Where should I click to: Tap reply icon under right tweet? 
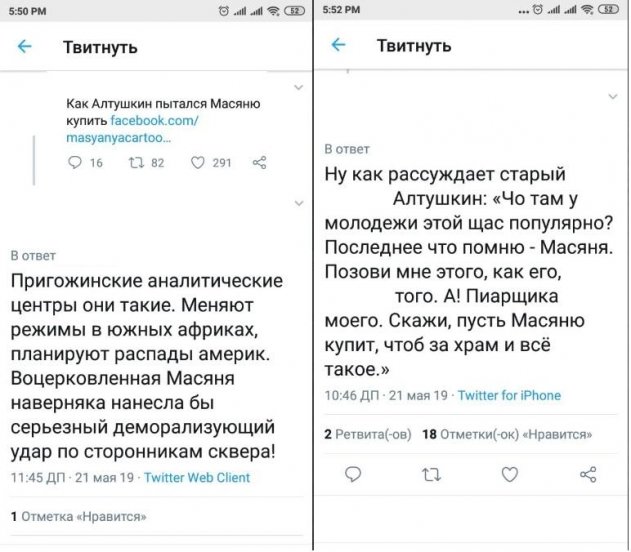click(353, 474)
